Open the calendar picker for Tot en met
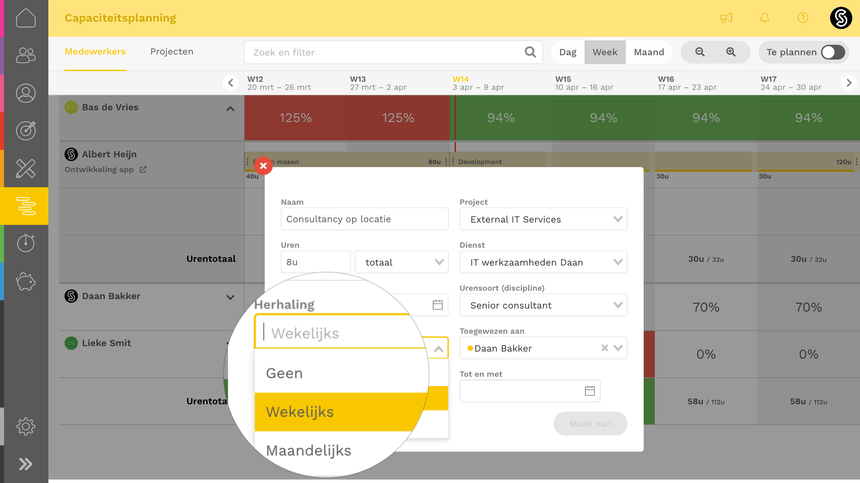This screenshot has height=483, width=860. click(x=590, y=391)
